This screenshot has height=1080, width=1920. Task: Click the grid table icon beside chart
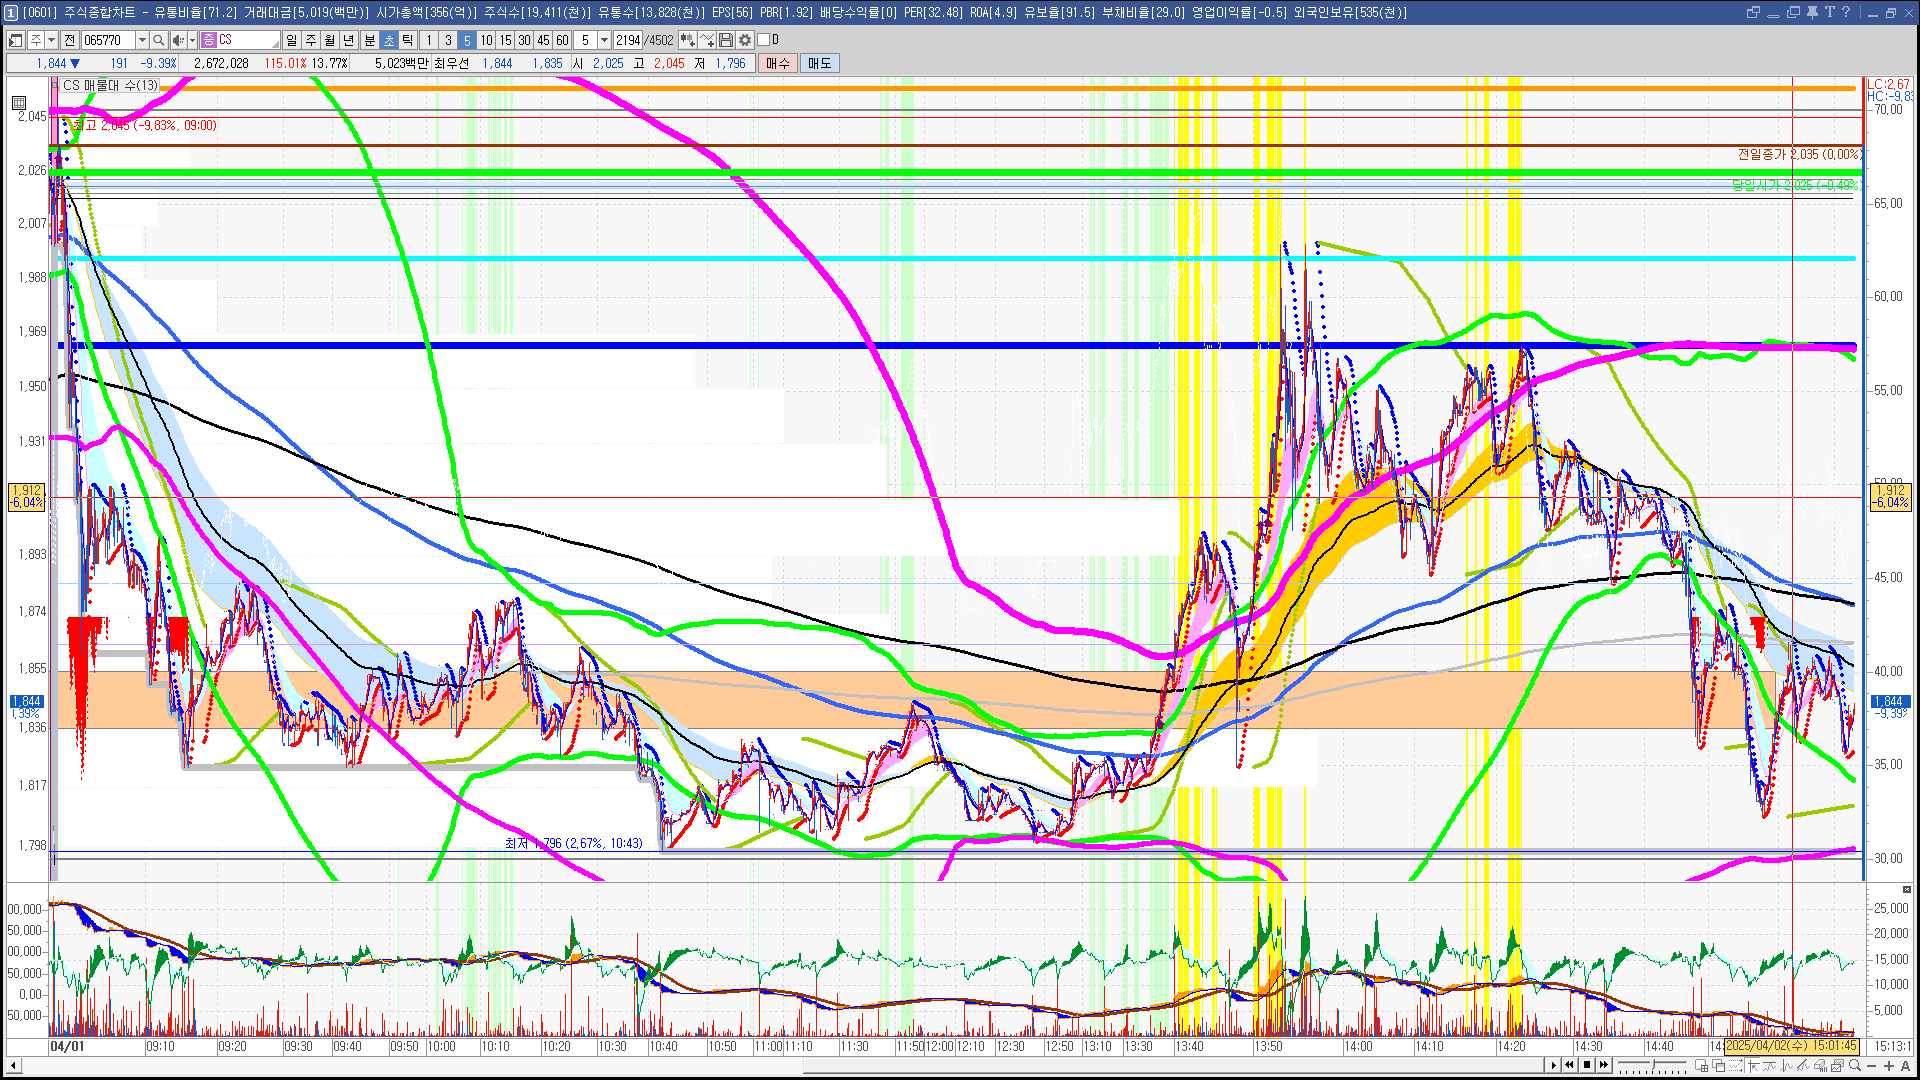pos(19,102)
